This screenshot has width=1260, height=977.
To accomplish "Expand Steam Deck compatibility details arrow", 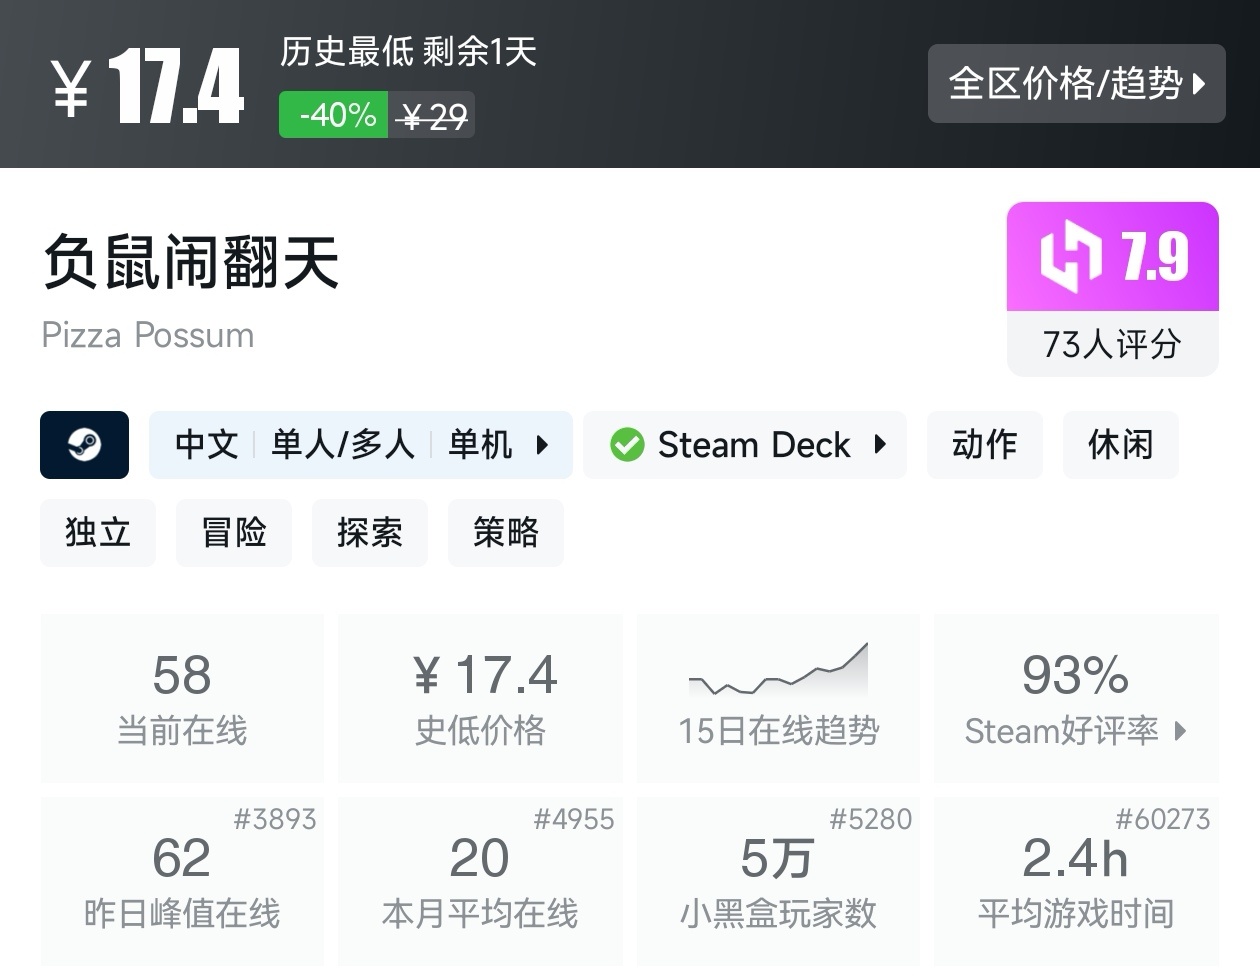I will [x=880, y=445].
